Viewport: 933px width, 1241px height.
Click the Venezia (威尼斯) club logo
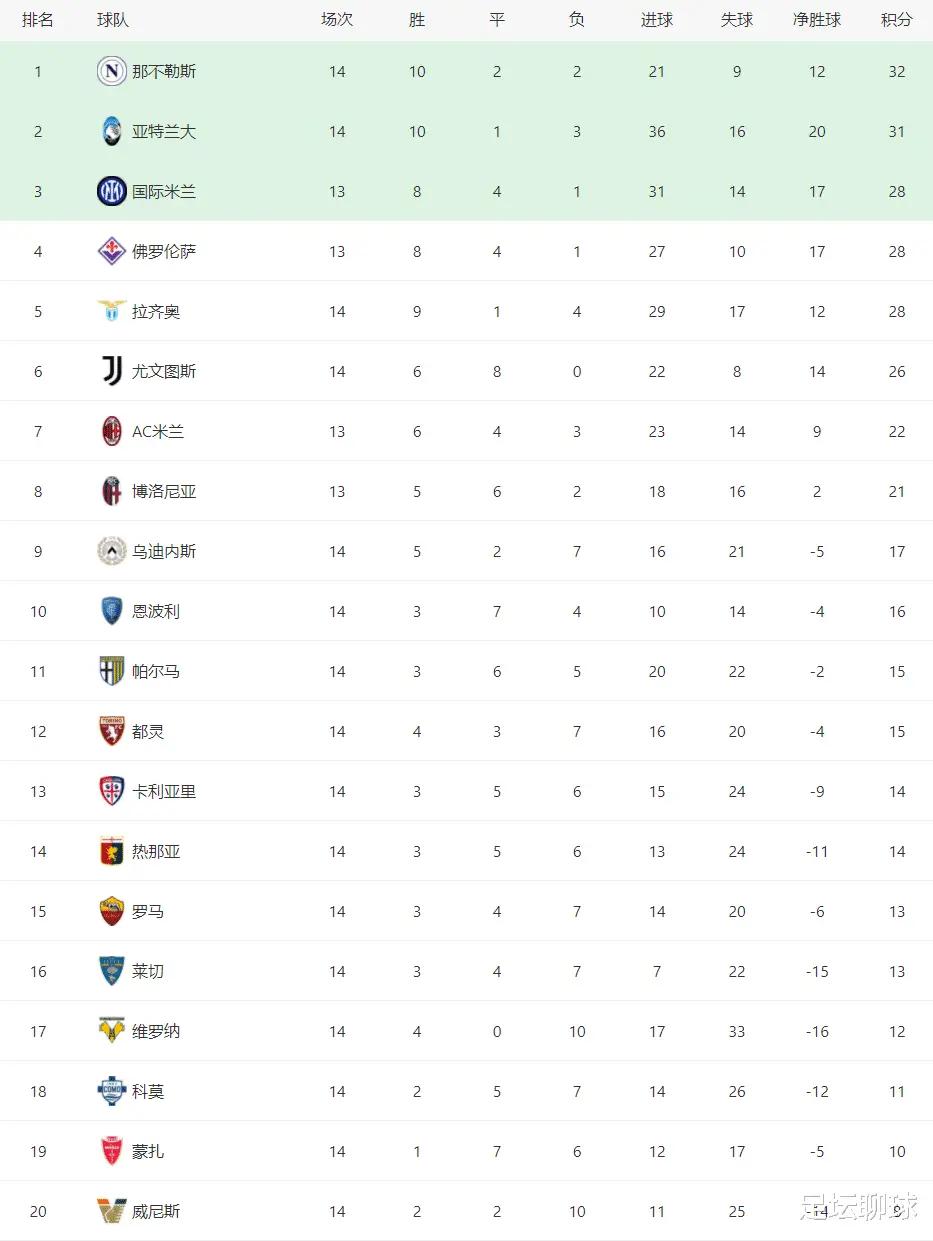(x=112, y=1211)
